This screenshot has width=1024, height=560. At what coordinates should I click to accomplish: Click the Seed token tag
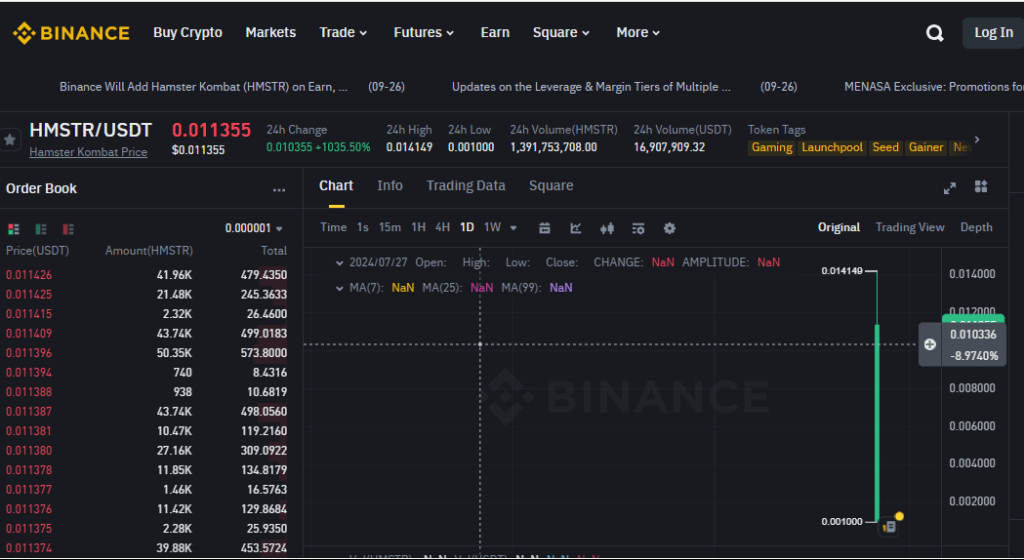point(885,148)
